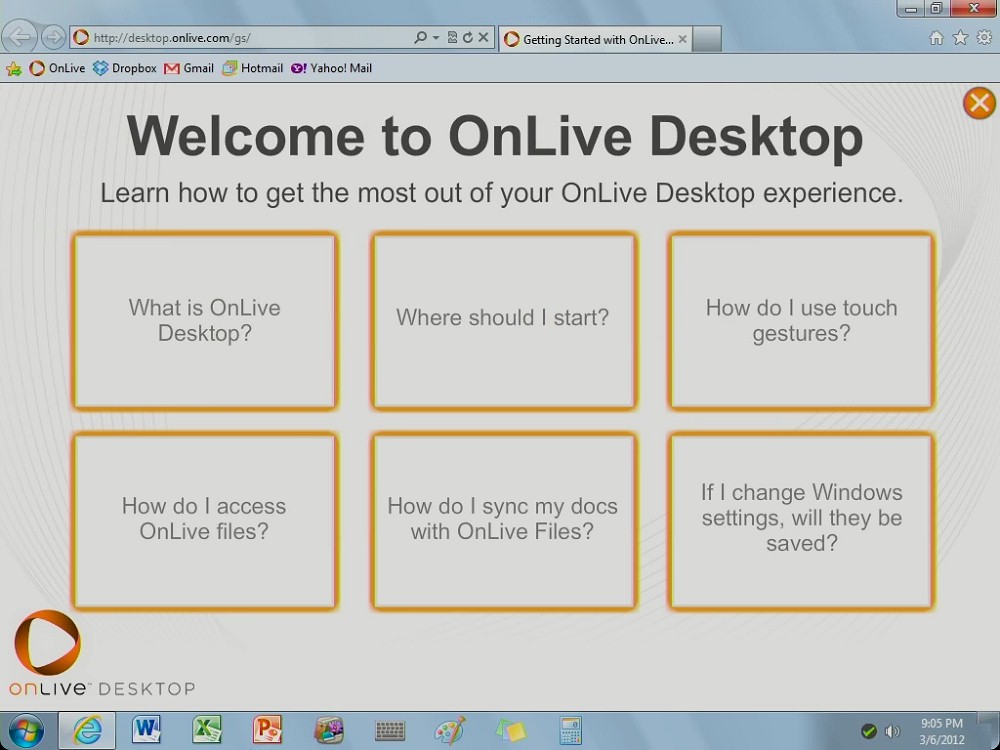Open browser Tools gear icon
This screenshot has height=750, width=1000.
tap(984, 38)
